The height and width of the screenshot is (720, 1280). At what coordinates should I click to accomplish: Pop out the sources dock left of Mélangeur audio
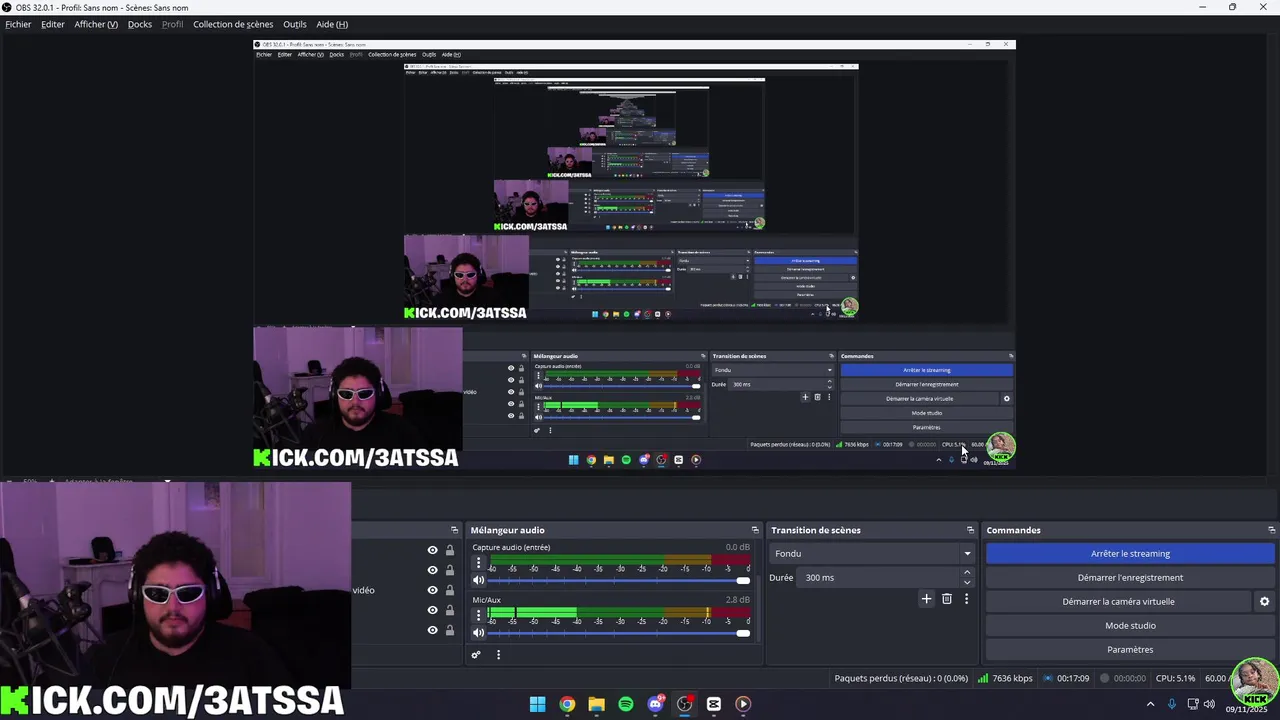[455, 530]
